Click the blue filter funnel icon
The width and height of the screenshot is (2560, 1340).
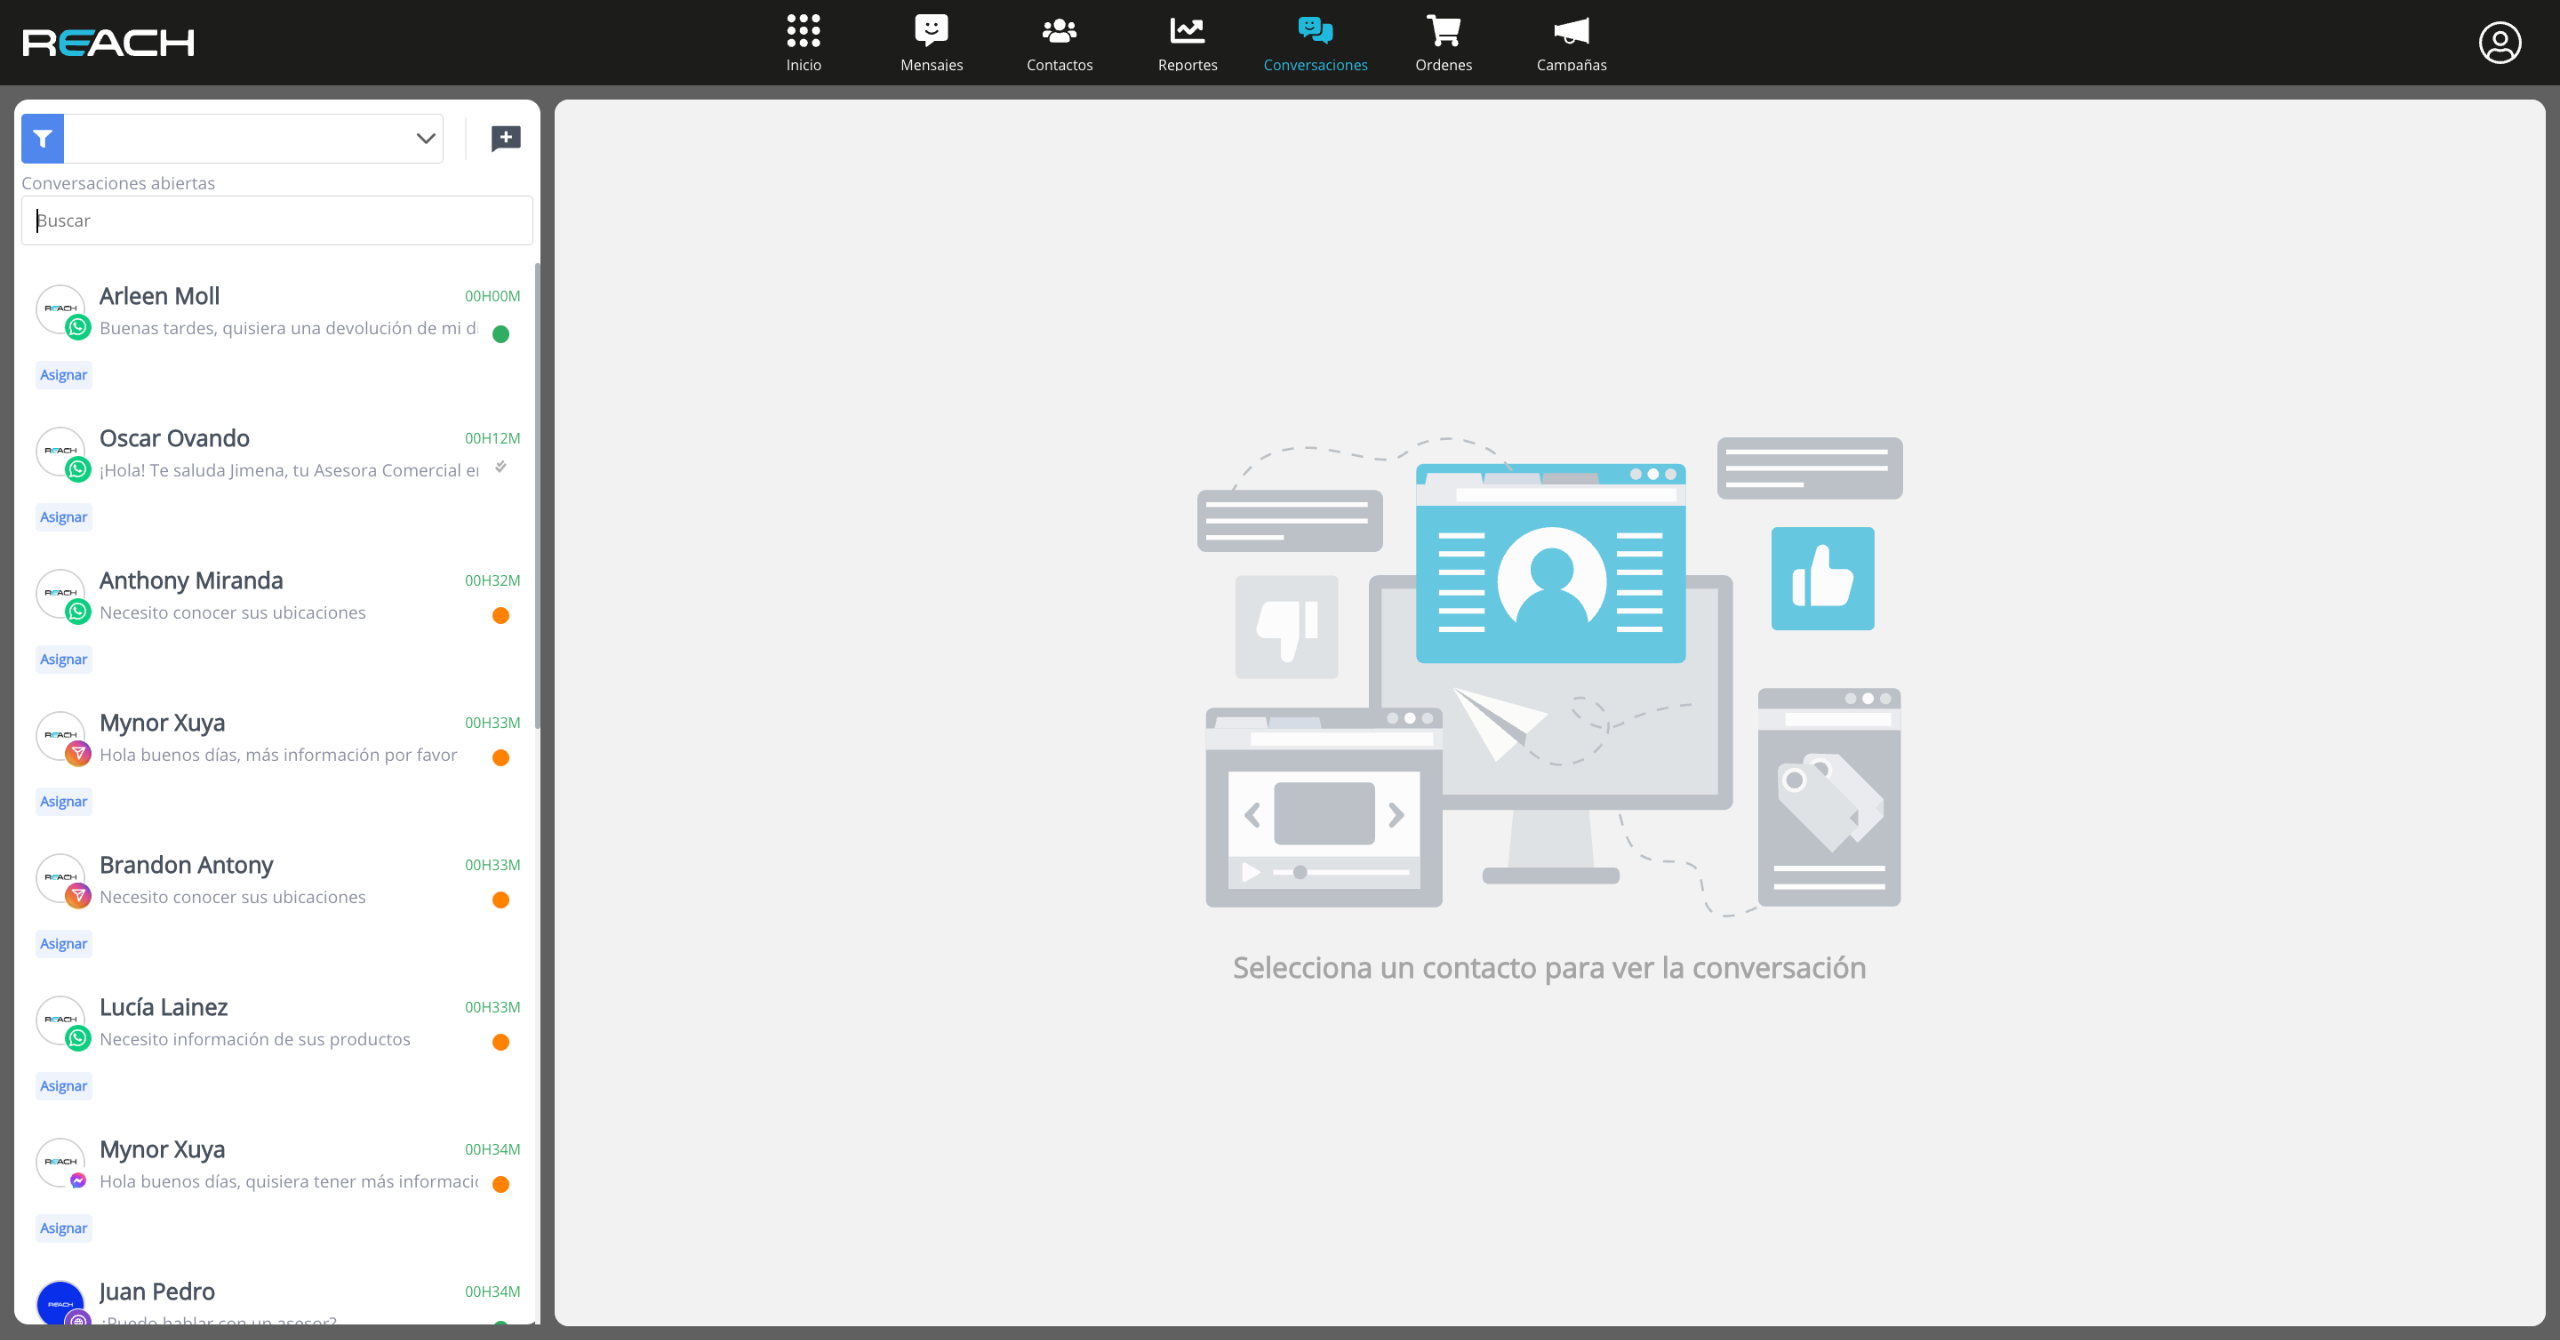42,139
